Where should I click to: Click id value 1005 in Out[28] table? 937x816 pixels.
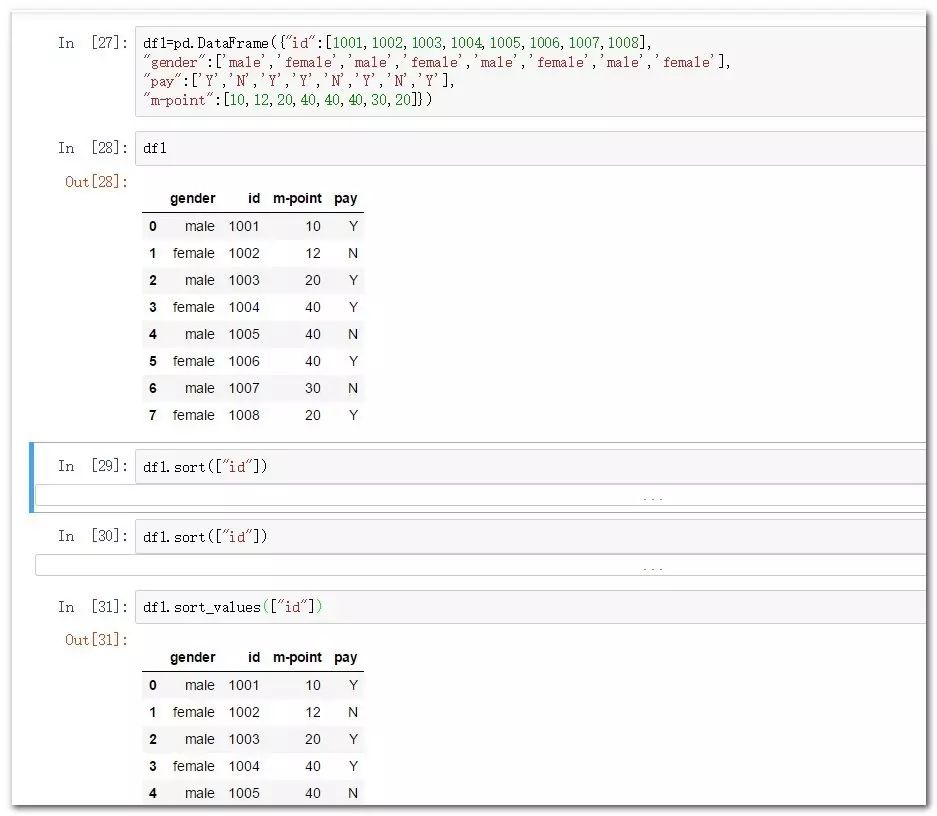(244, 334)
